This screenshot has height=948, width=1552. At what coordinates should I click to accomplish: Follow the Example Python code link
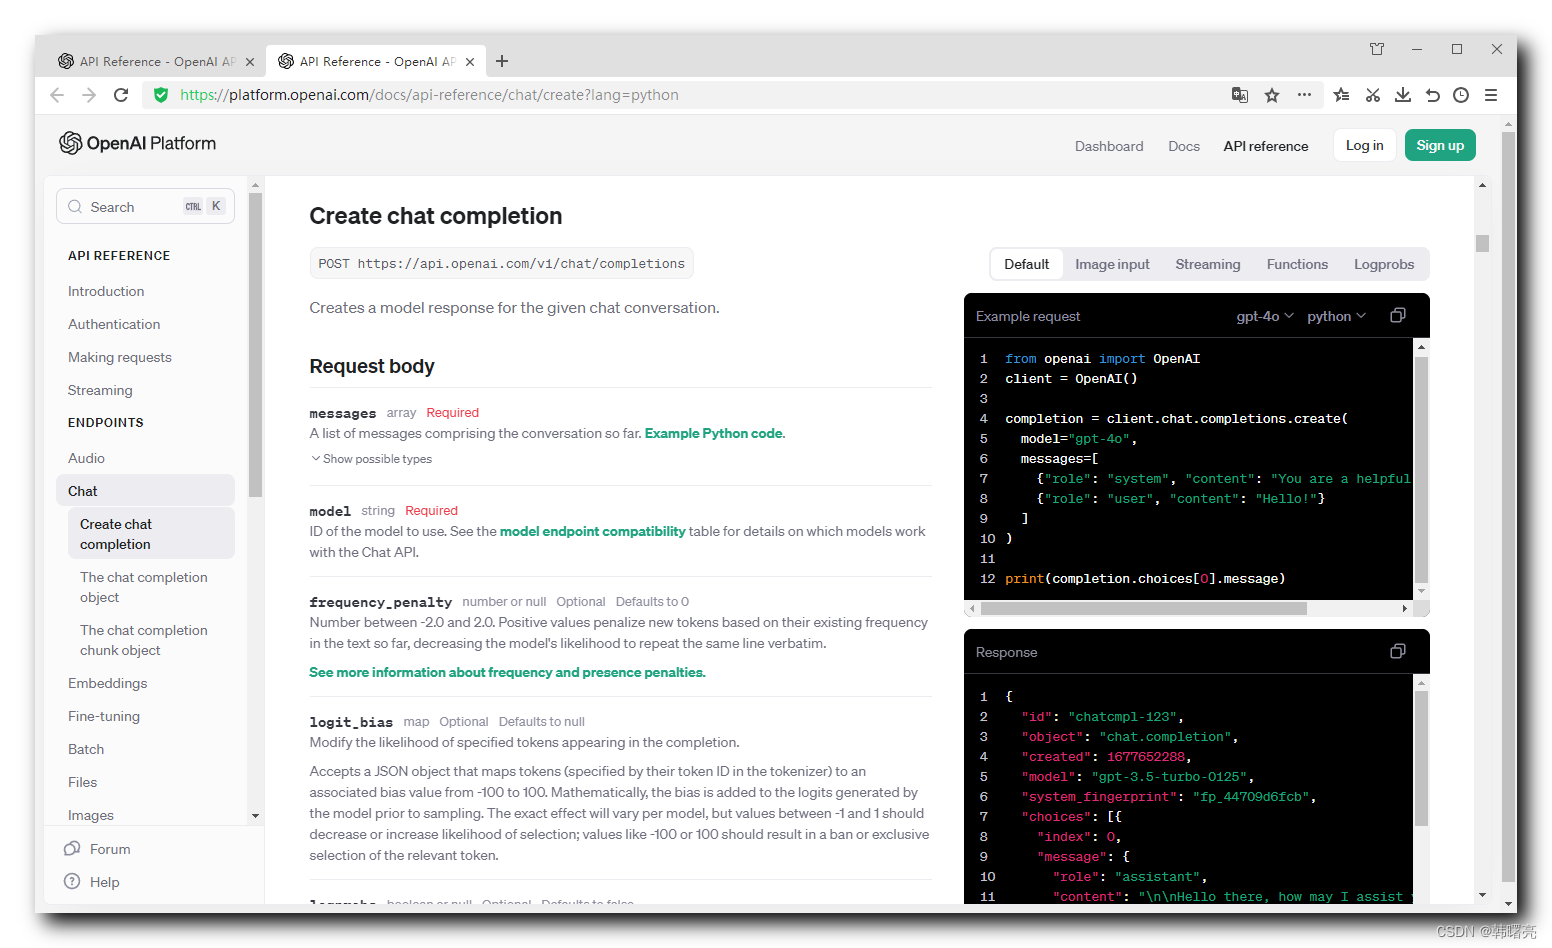coord(714,433)
